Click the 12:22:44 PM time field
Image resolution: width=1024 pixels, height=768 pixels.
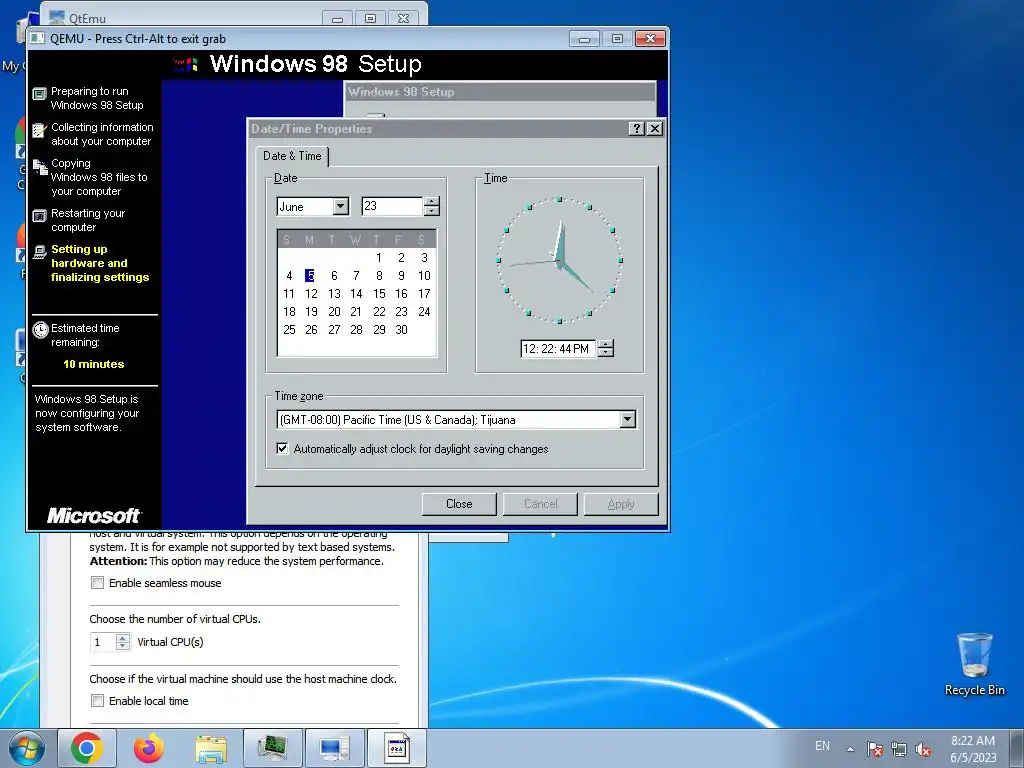tap(558, 349)
